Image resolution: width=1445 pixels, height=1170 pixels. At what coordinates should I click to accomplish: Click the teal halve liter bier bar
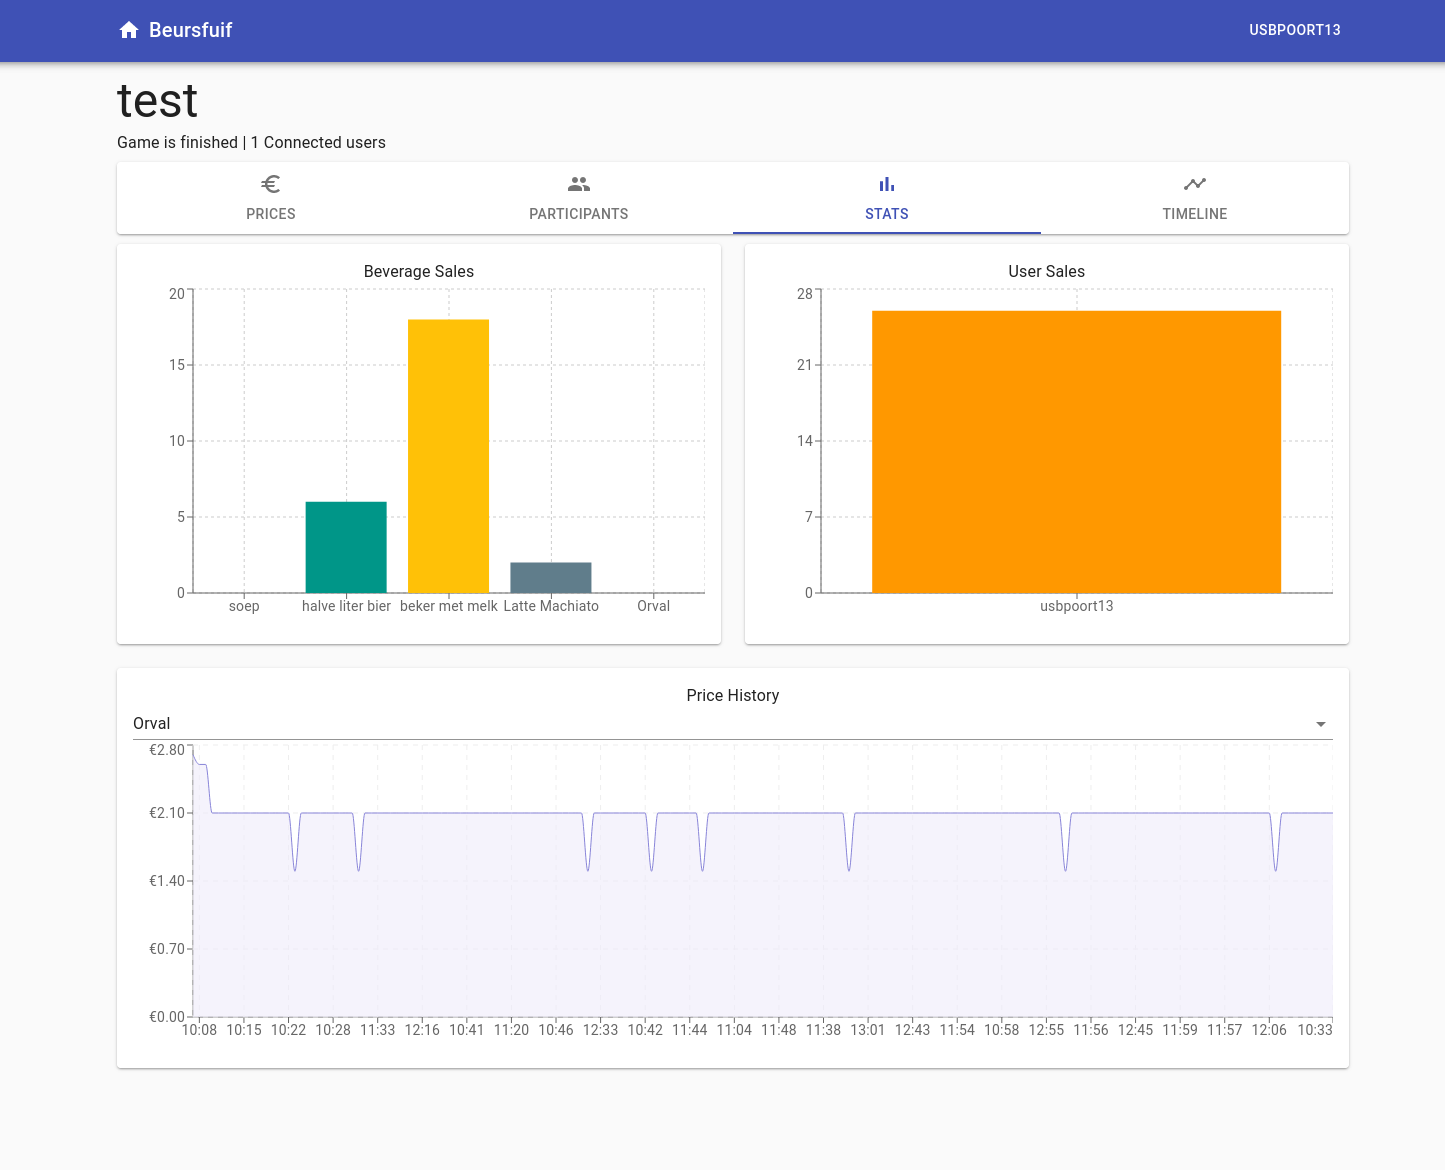346,547
